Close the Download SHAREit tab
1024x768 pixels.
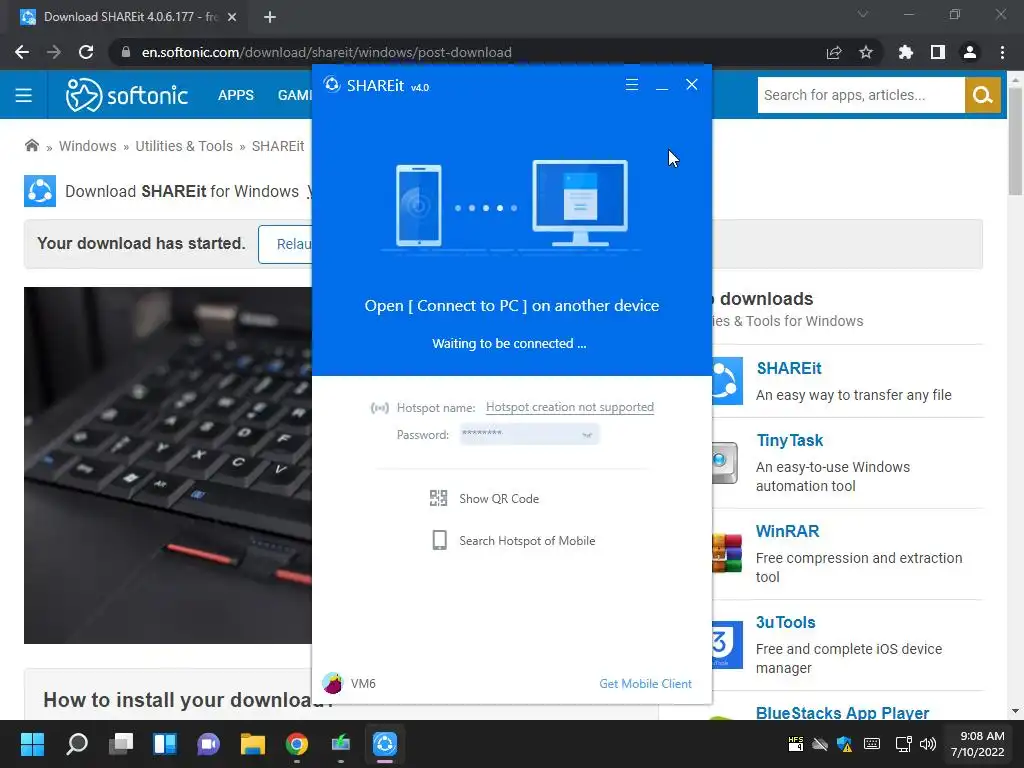pos(232,17)
